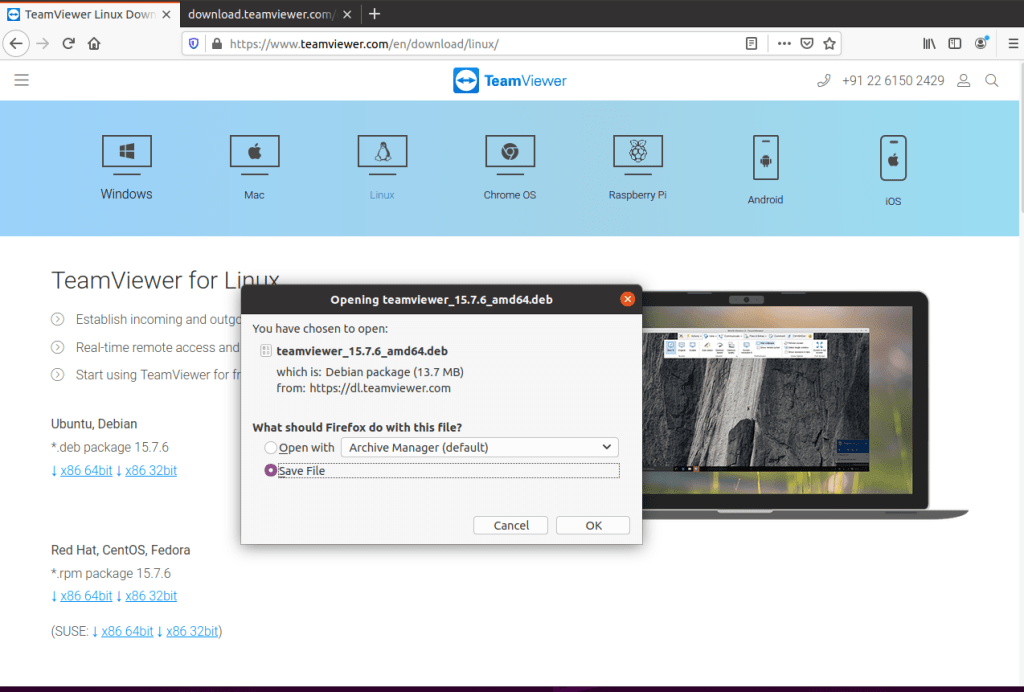Go back with the browser back arrow

pyautogui.click(x=16, y=44)
